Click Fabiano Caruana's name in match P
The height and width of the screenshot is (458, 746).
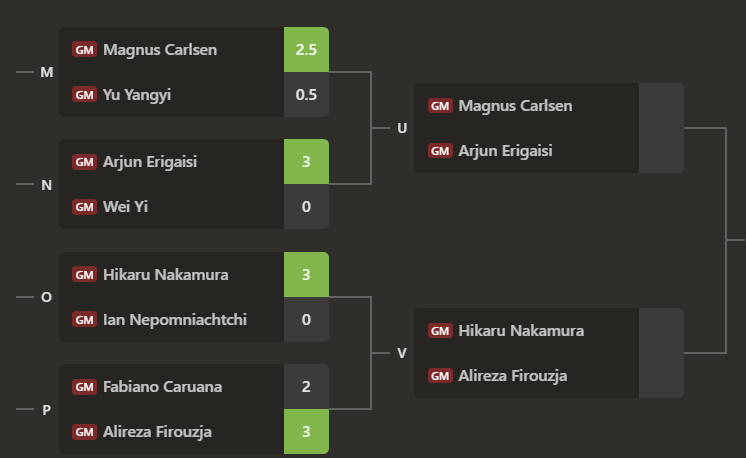click(x=163, y=387)
